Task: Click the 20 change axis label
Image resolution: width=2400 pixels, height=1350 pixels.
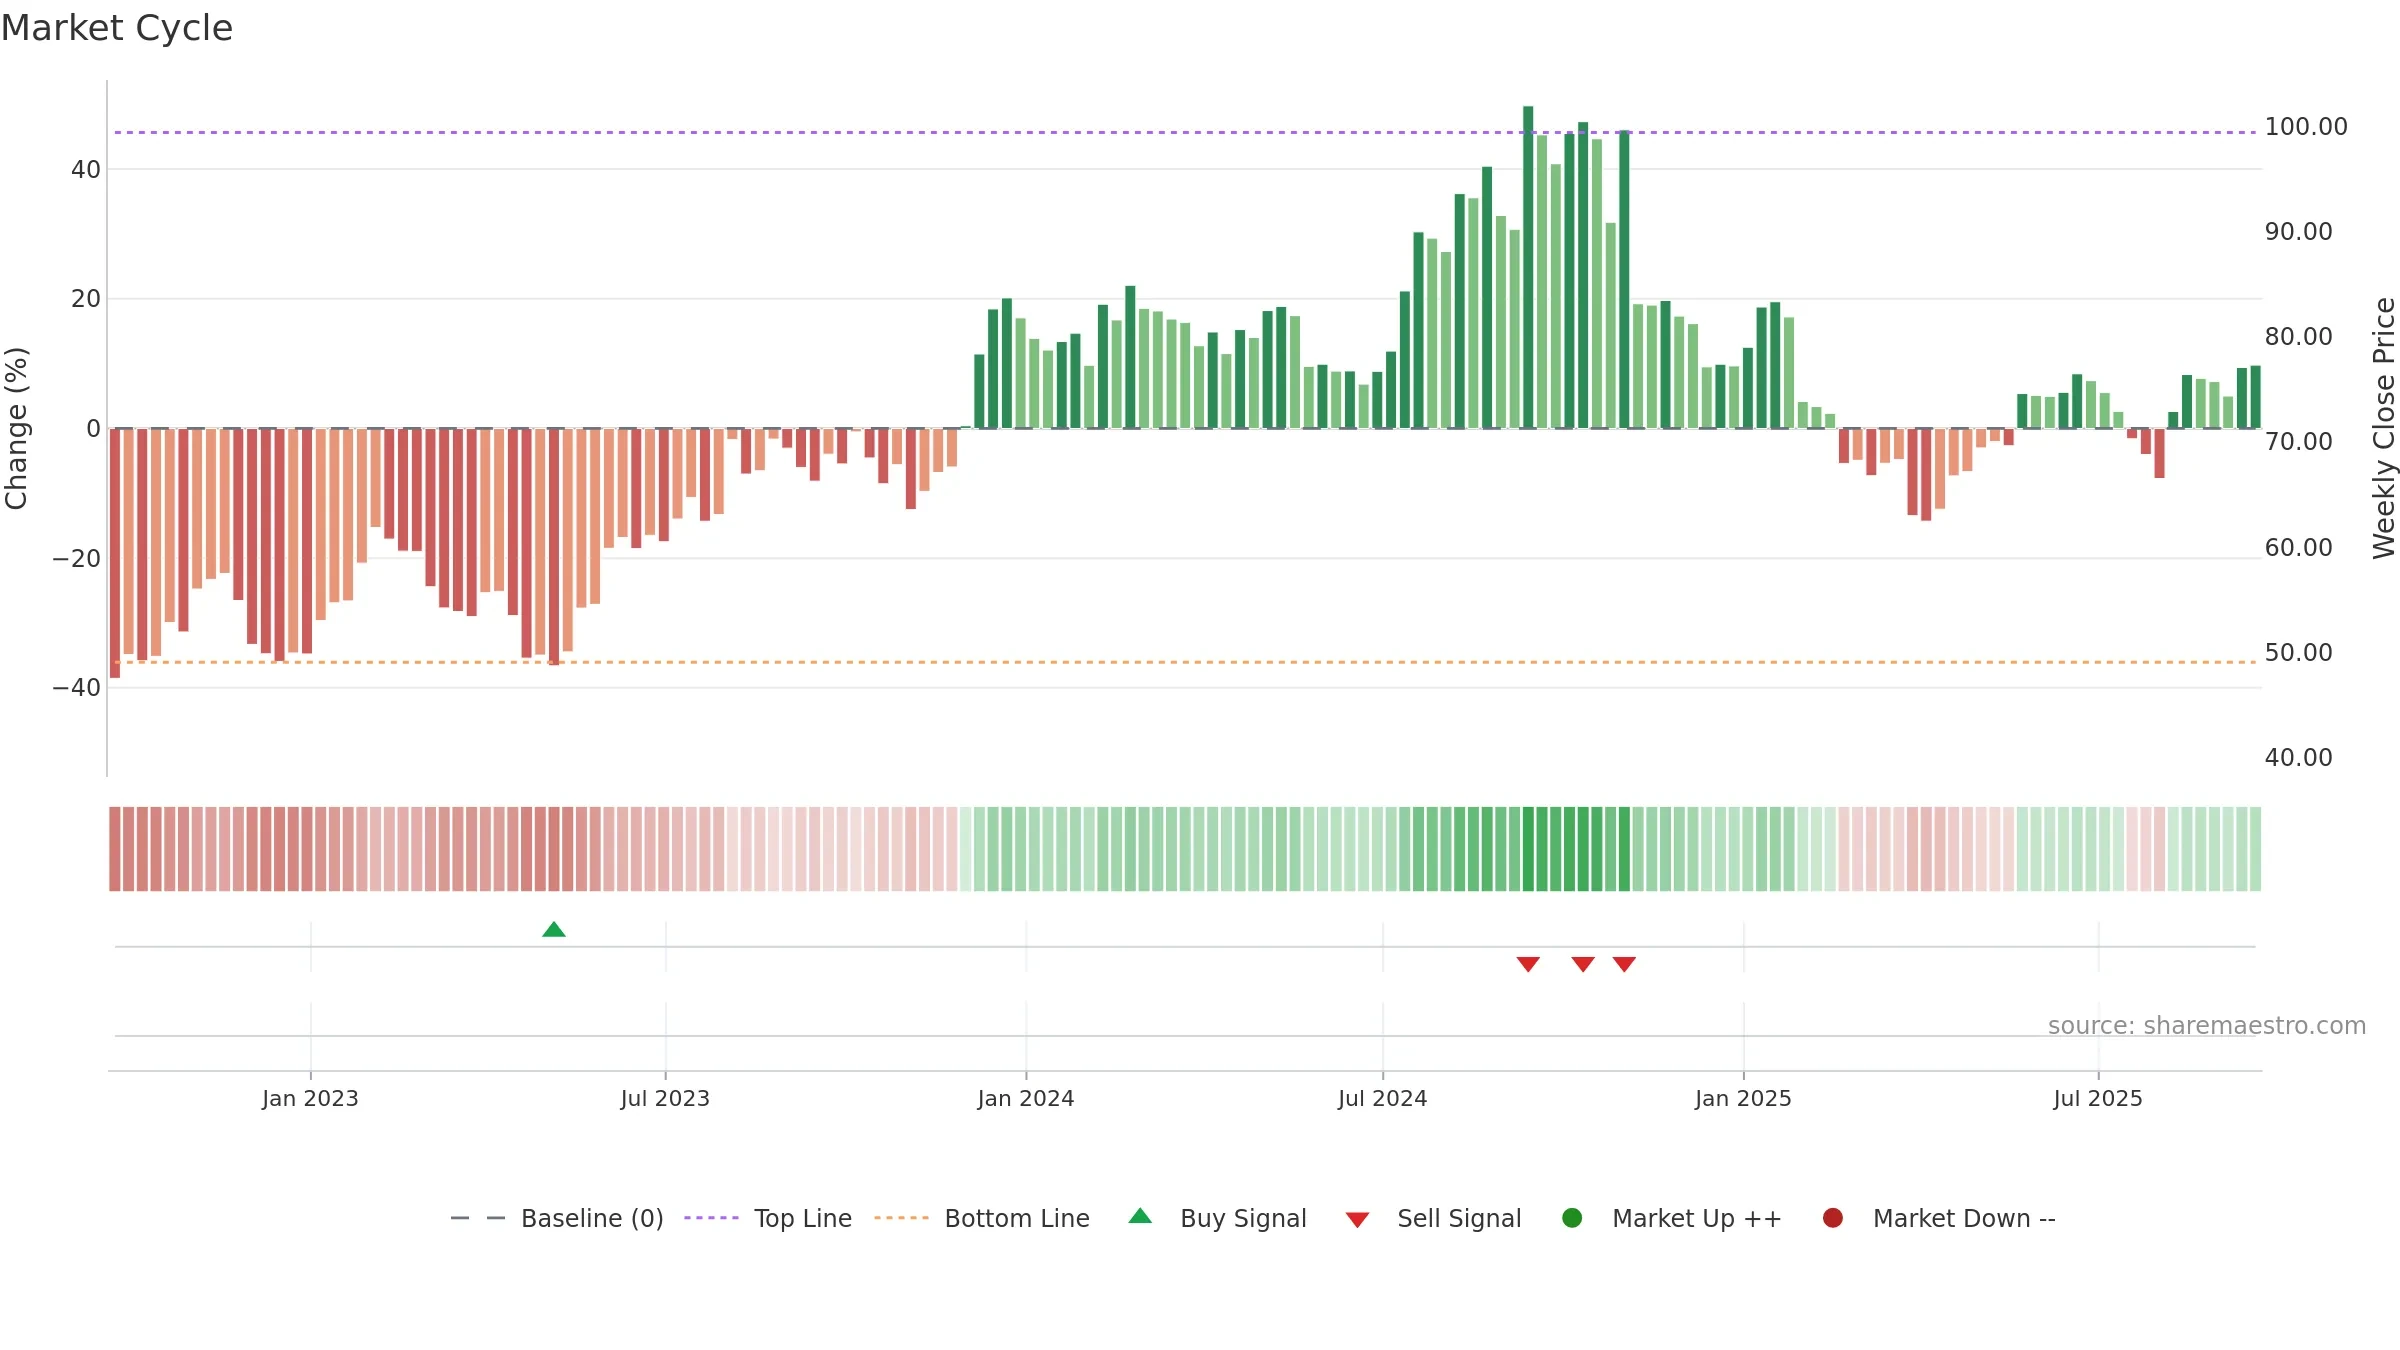Action: [86, 299]
